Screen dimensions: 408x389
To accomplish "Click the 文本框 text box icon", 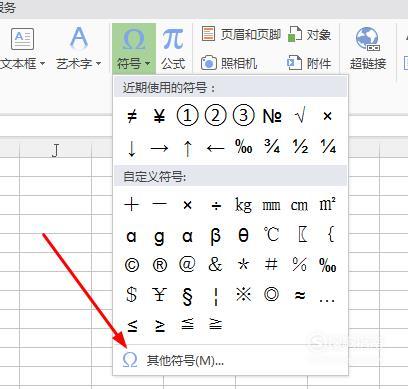I will pyautogui.click(x=22, y=39).
